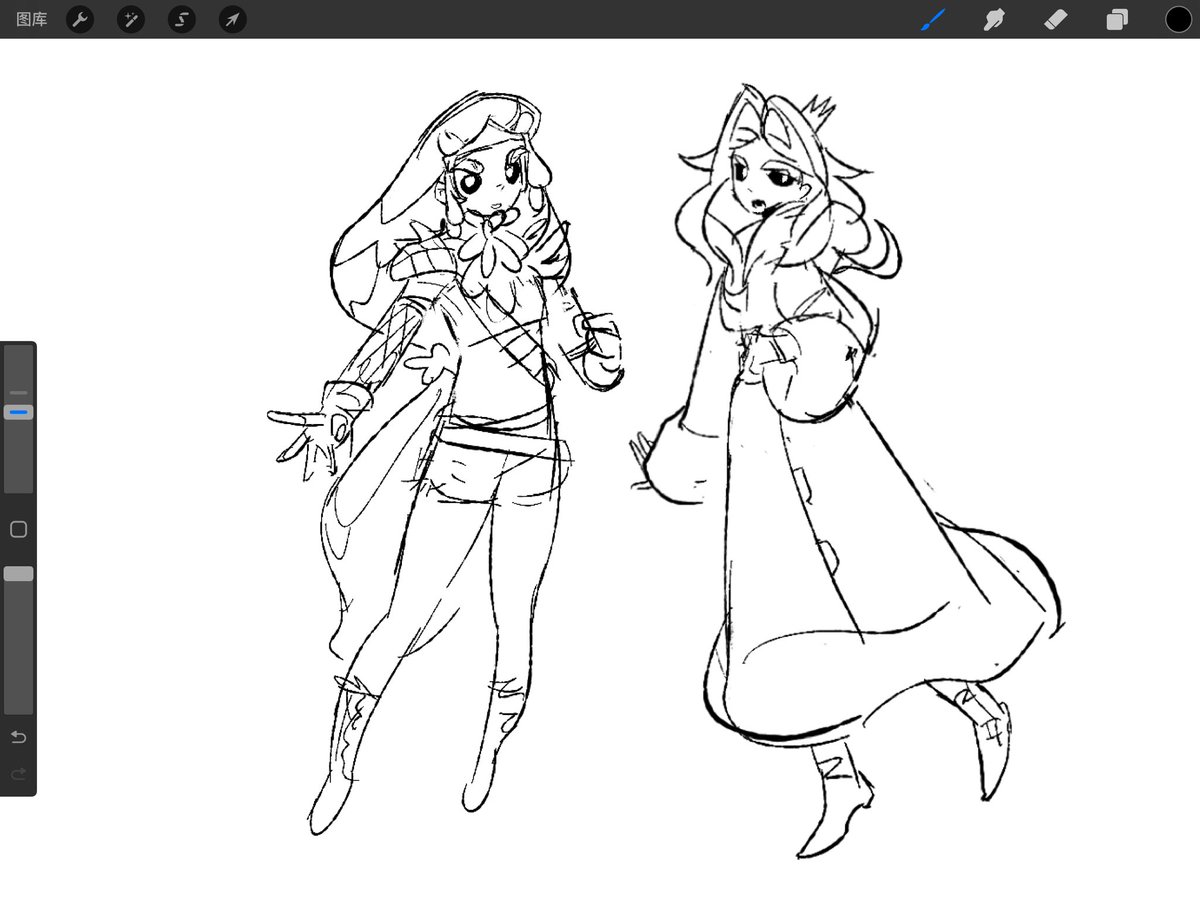
Task: Open the 图库 gallery
Action: (32, 19)
